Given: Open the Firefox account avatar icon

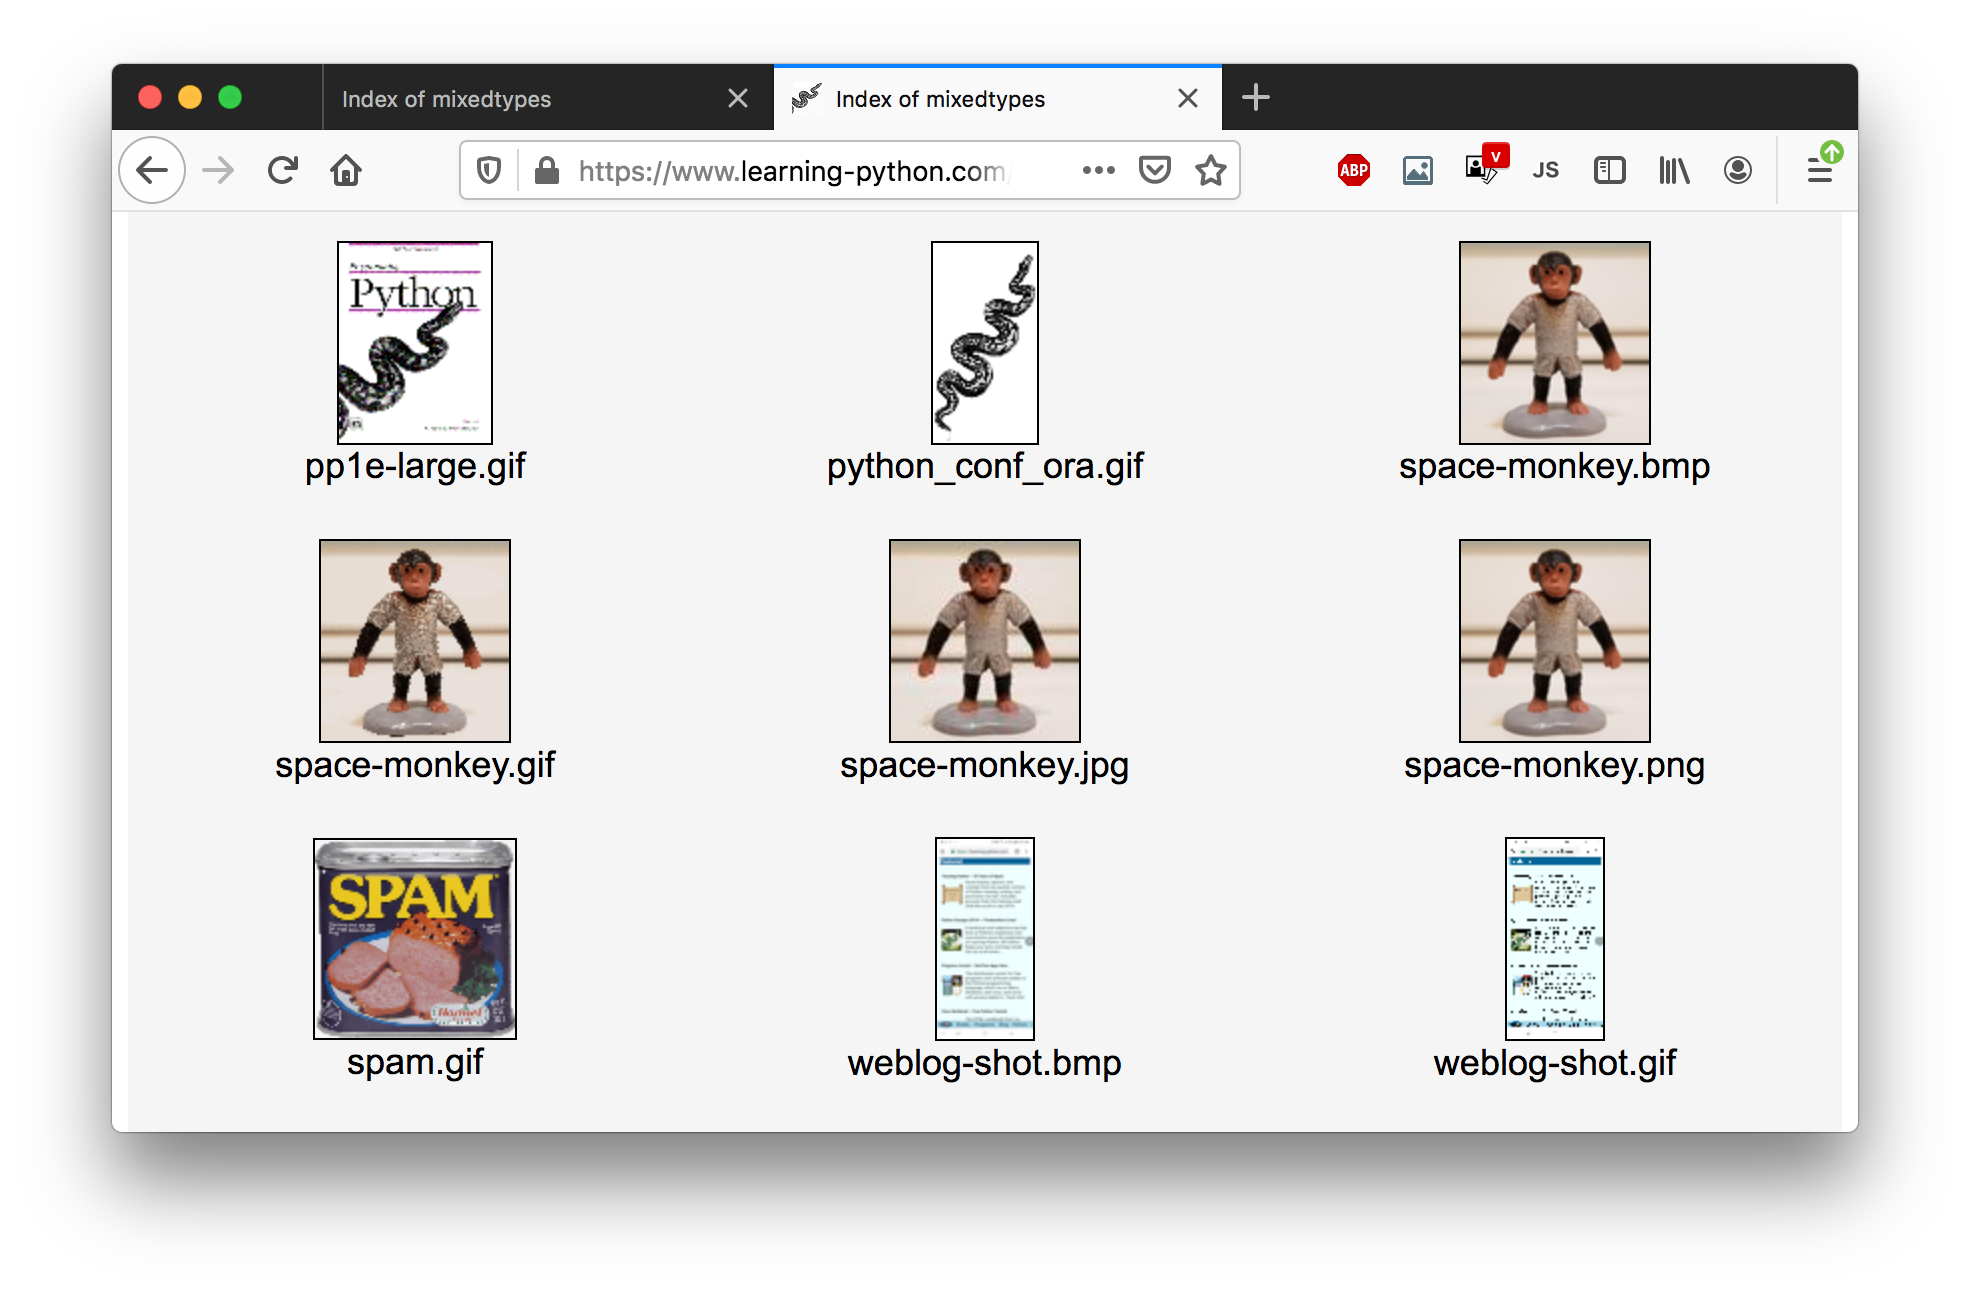Looking at the screenshot, I should click(1737, 171).
